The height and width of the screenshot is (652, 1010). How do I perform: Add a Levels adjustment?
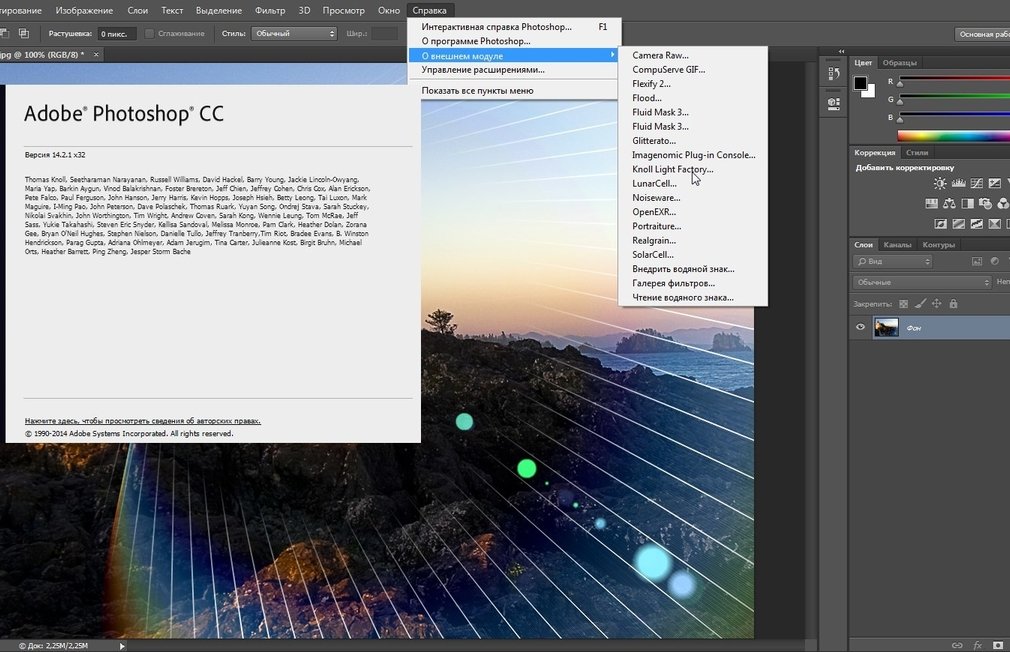958,184
